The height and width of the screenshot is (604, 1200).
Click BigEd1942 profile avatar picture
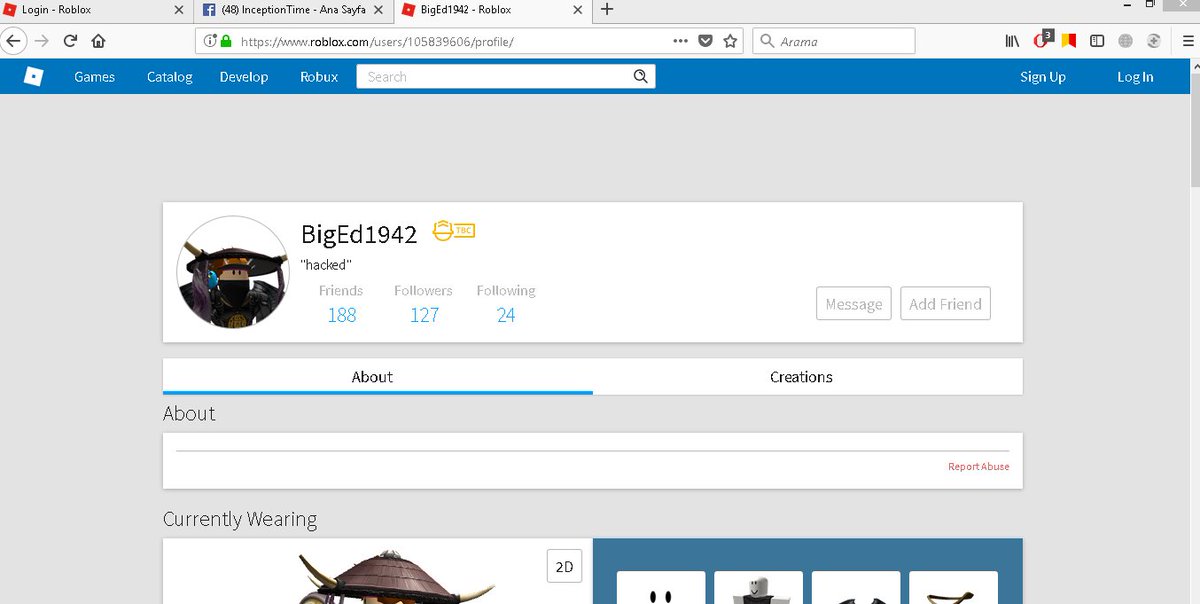232,270
